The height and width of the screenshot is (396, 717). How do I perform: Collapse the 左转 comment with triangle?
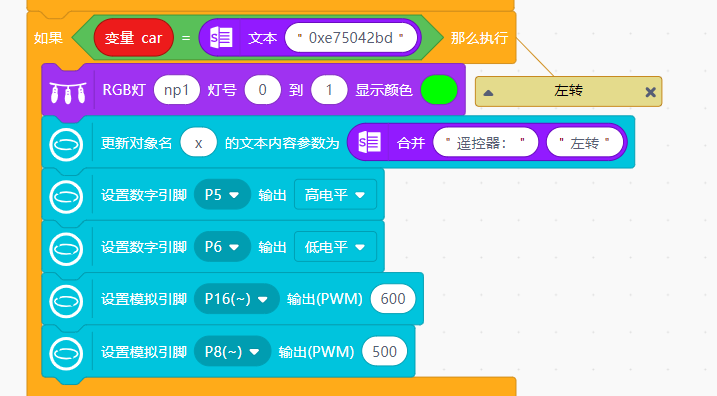coord(488,93)
